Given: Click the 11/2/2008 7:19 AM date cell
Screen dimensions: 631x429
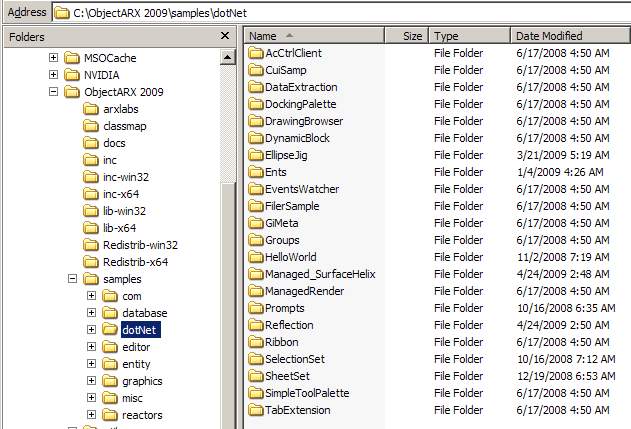Looking at the screenshot, I should point(563,257).
